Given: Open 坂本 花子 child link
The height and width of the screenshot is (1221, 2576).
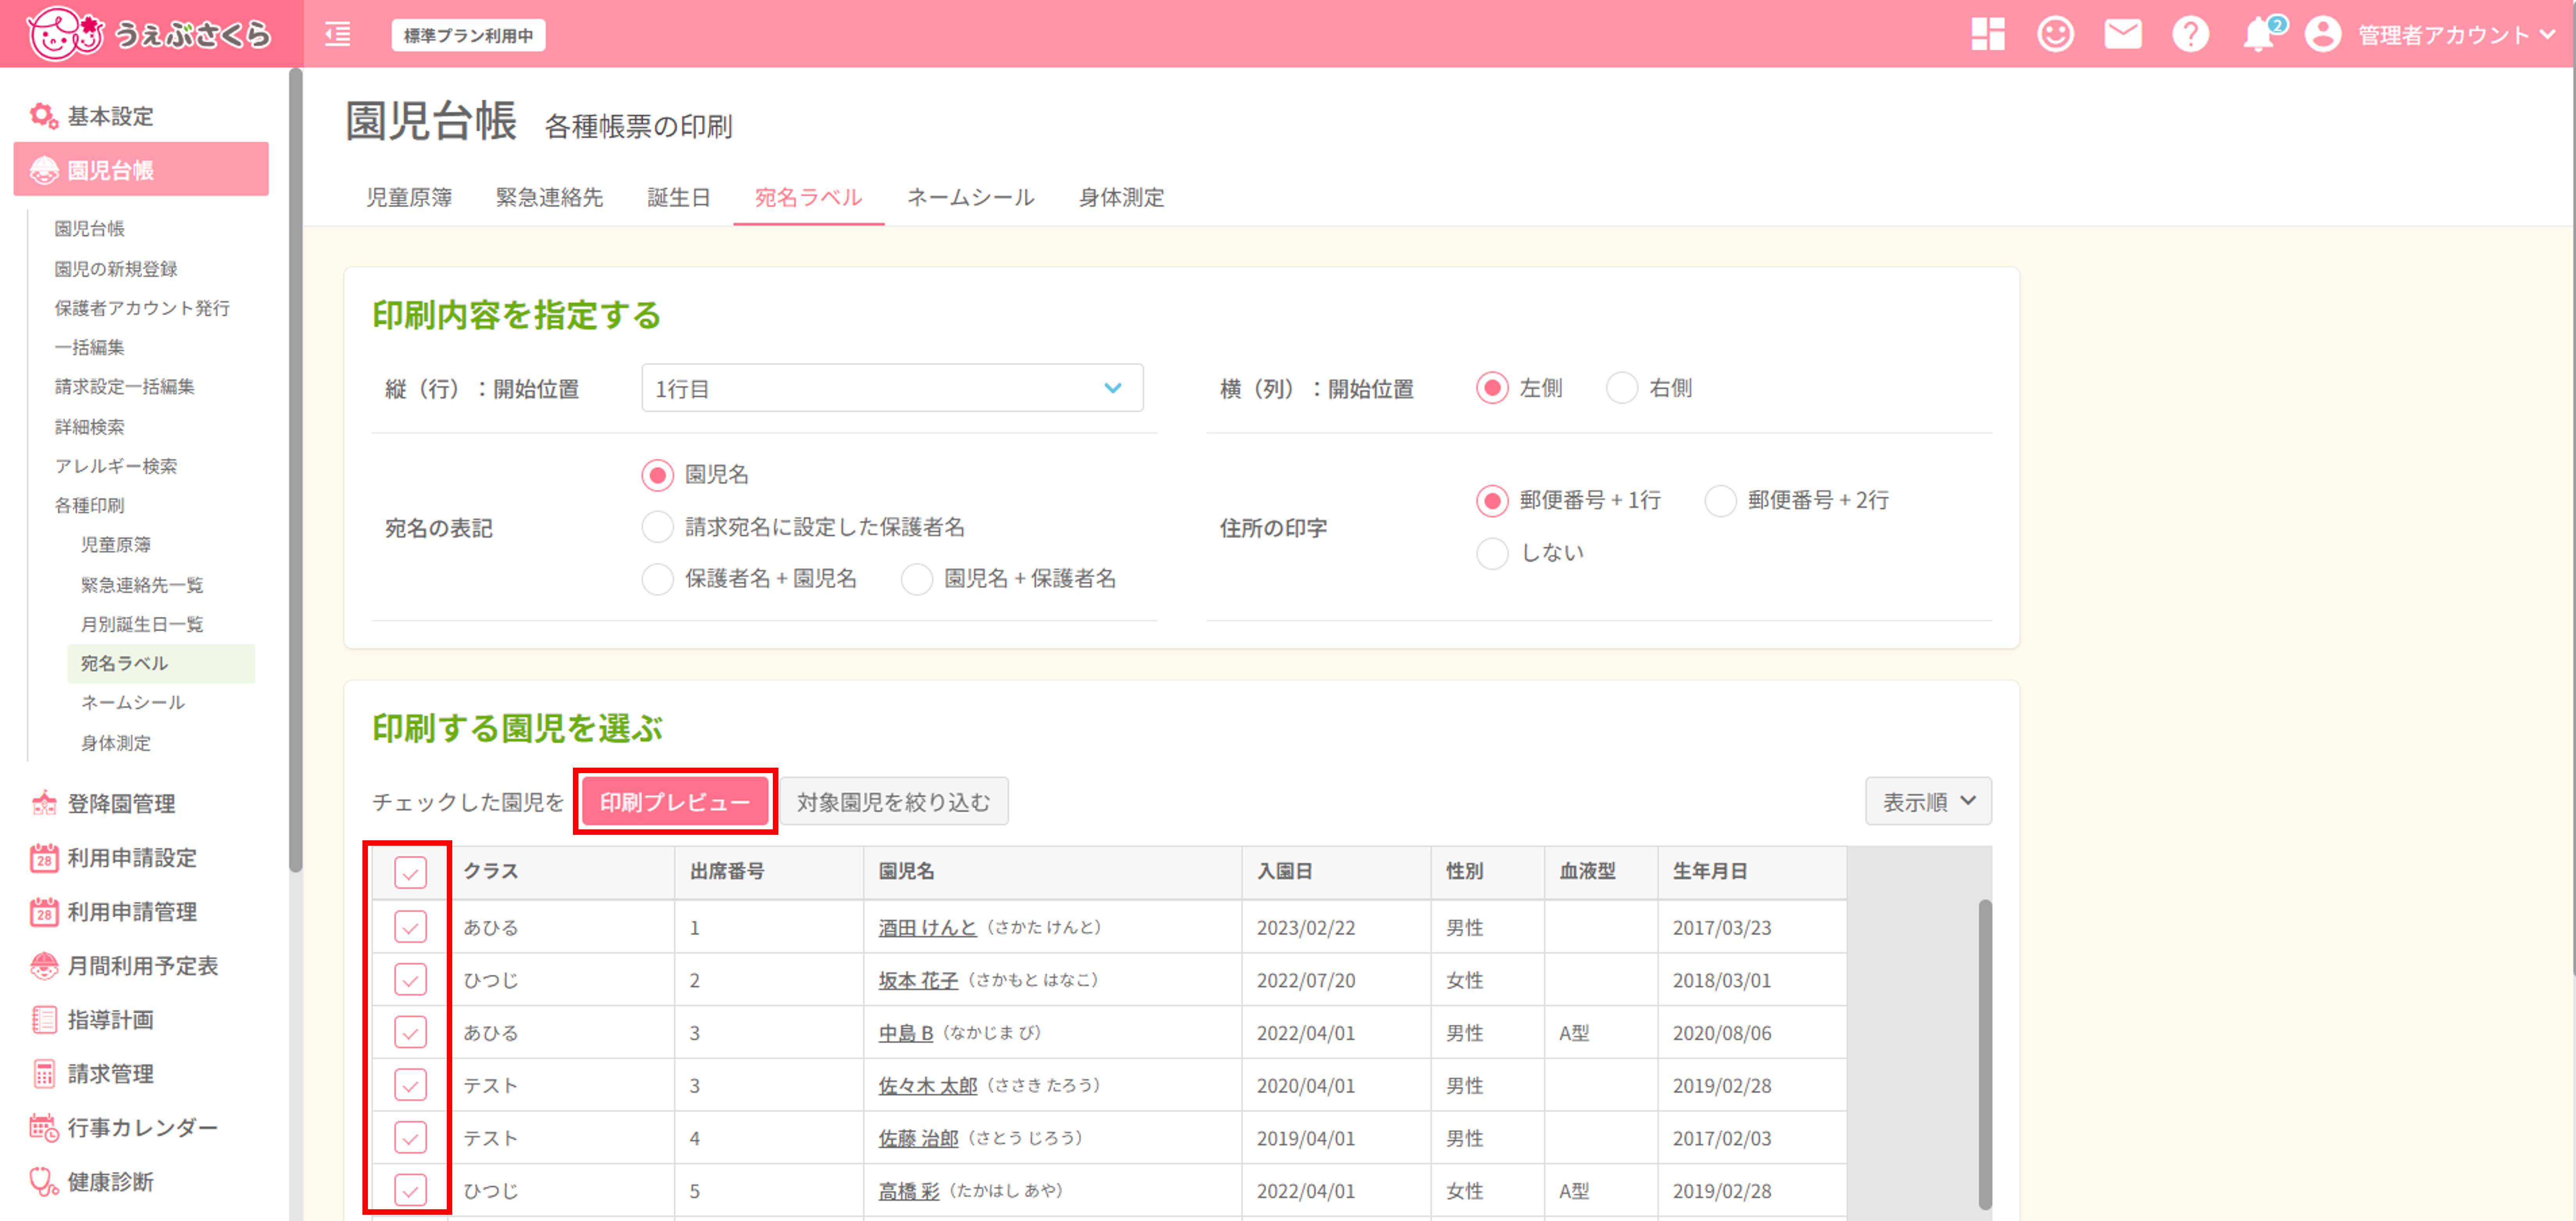Looking at the screenshot, I should pos(918,981).
